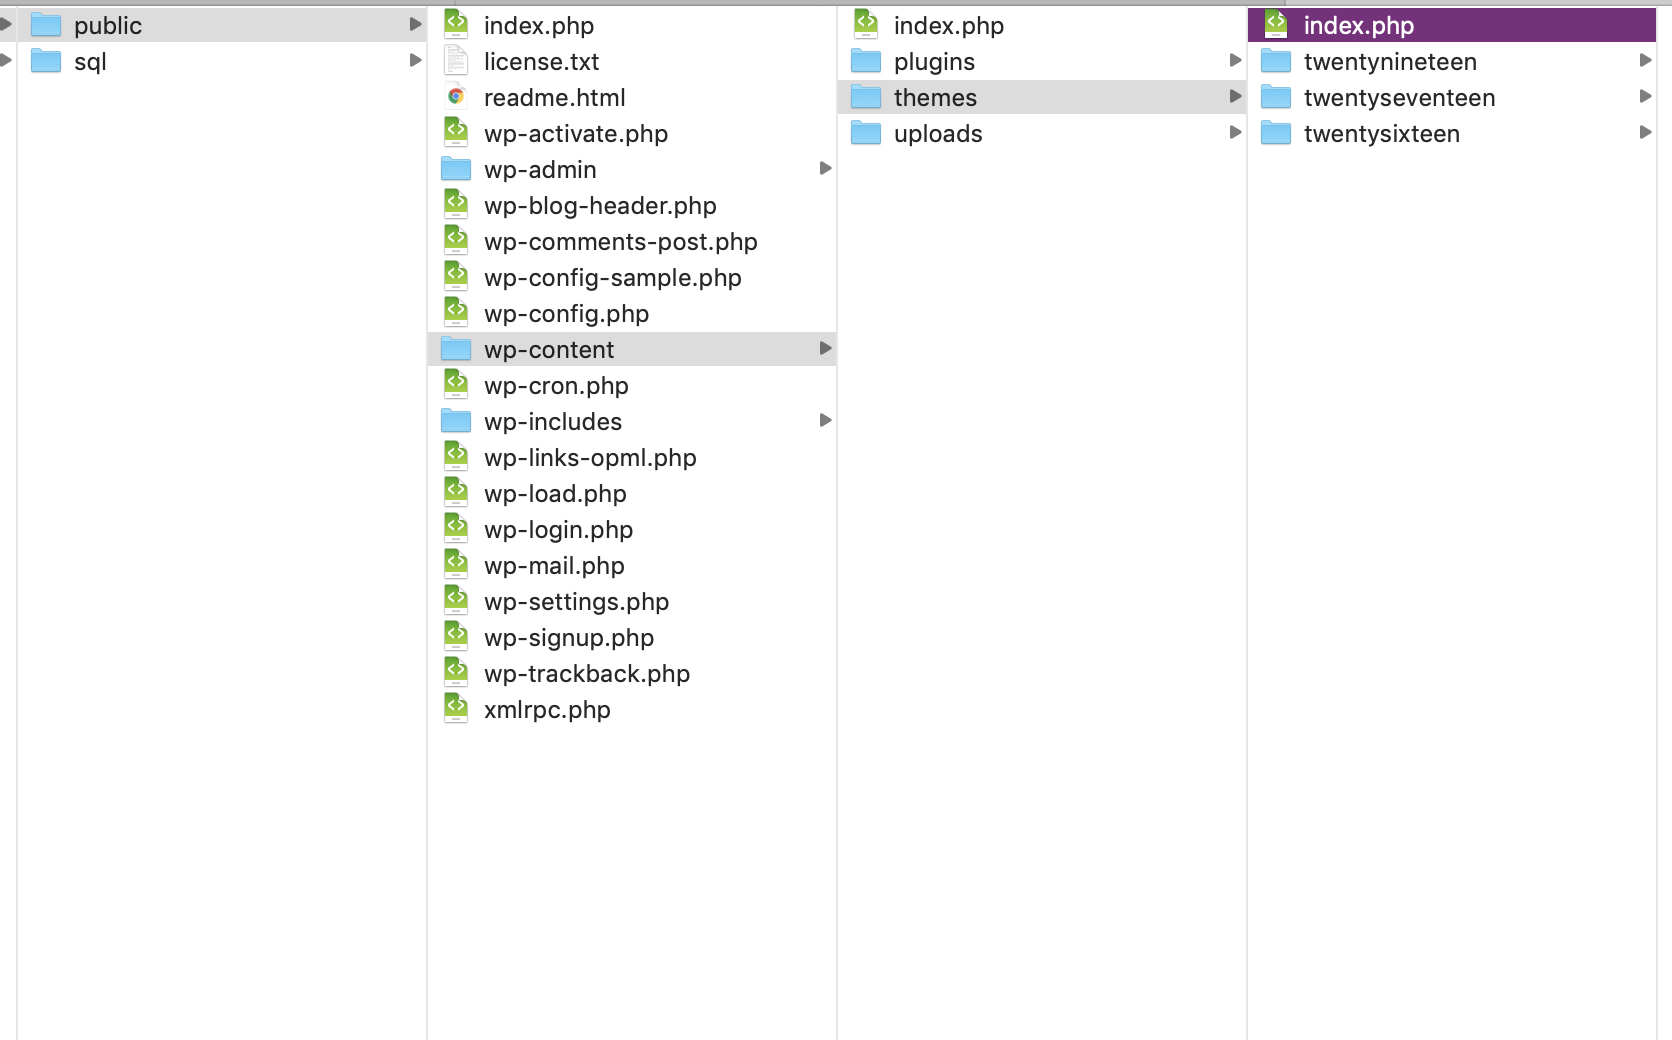Click the twentysixteen folder icon
1672x1040 pixels.
tap(1276, 133)
